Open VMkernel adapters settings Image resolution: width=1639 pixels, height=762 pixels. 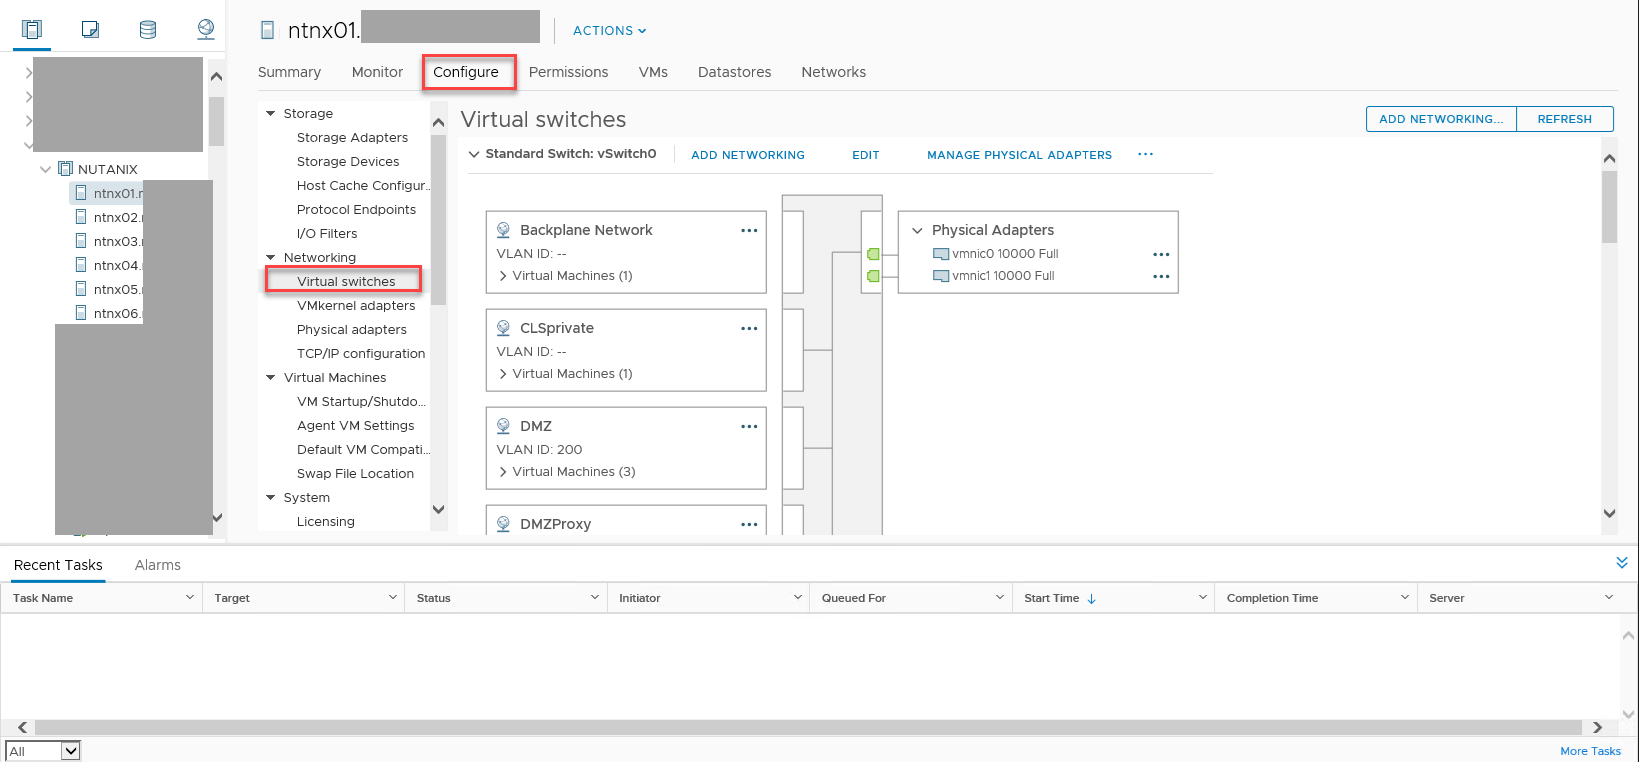(x=356, y=306)
